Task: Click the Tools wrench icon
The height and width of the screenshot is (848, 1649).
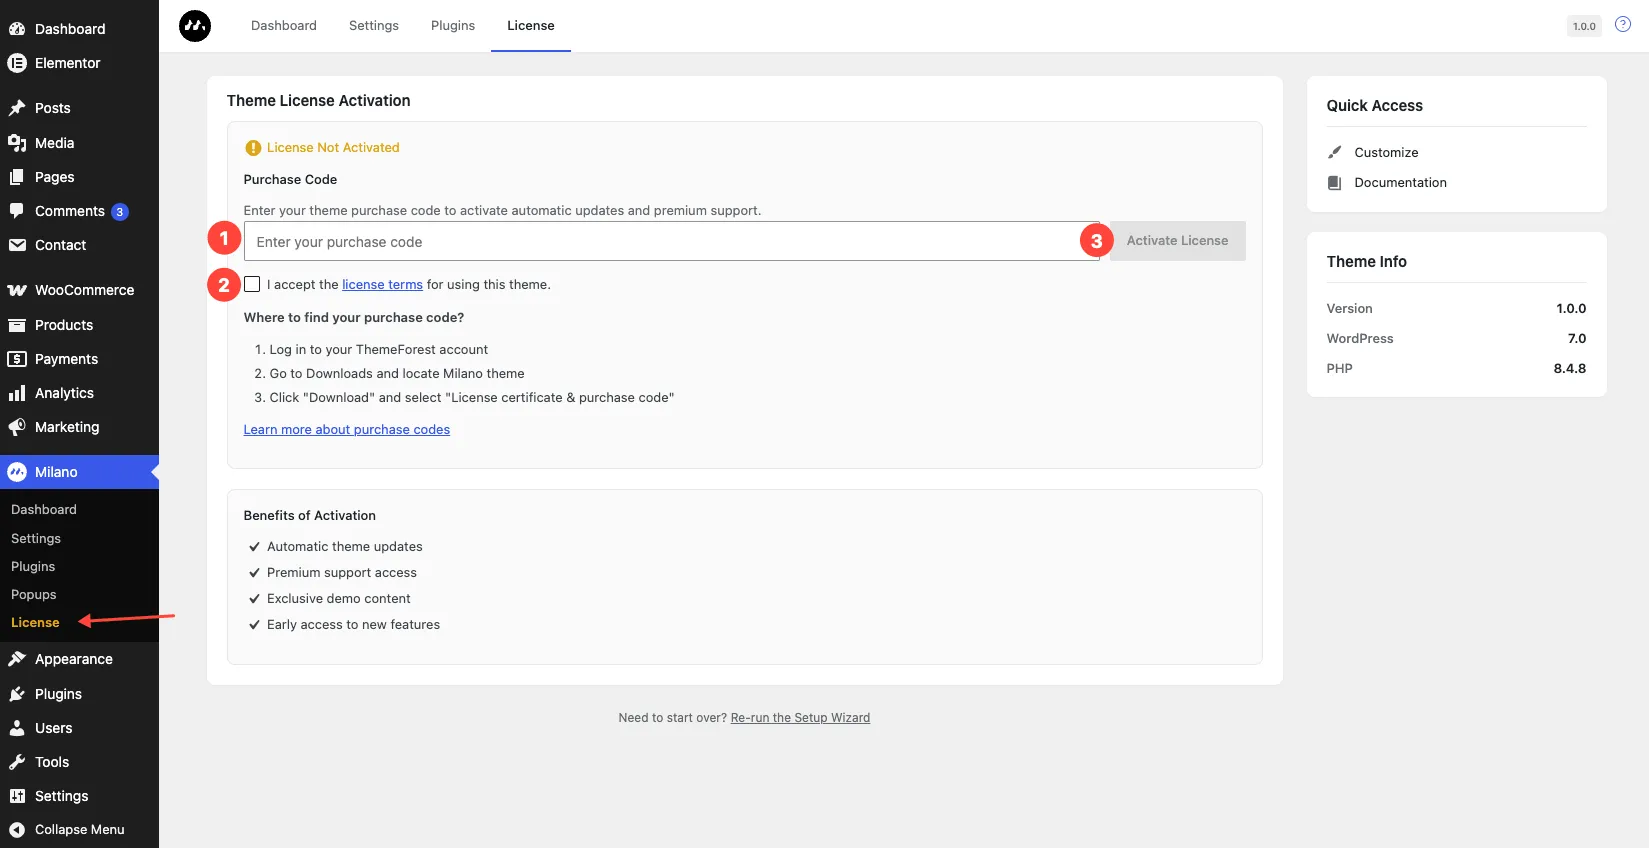Action: pos(17,762)
